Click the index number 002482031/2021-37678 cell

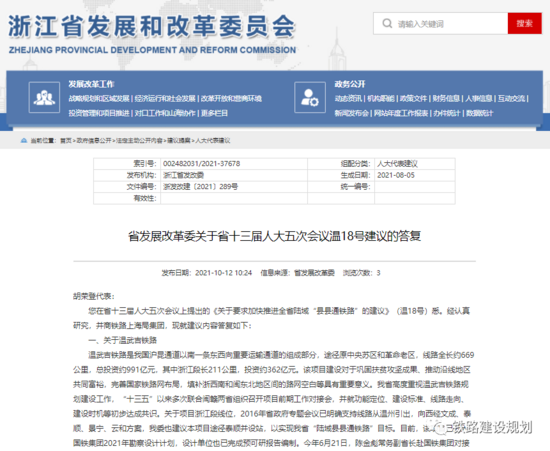234,164
